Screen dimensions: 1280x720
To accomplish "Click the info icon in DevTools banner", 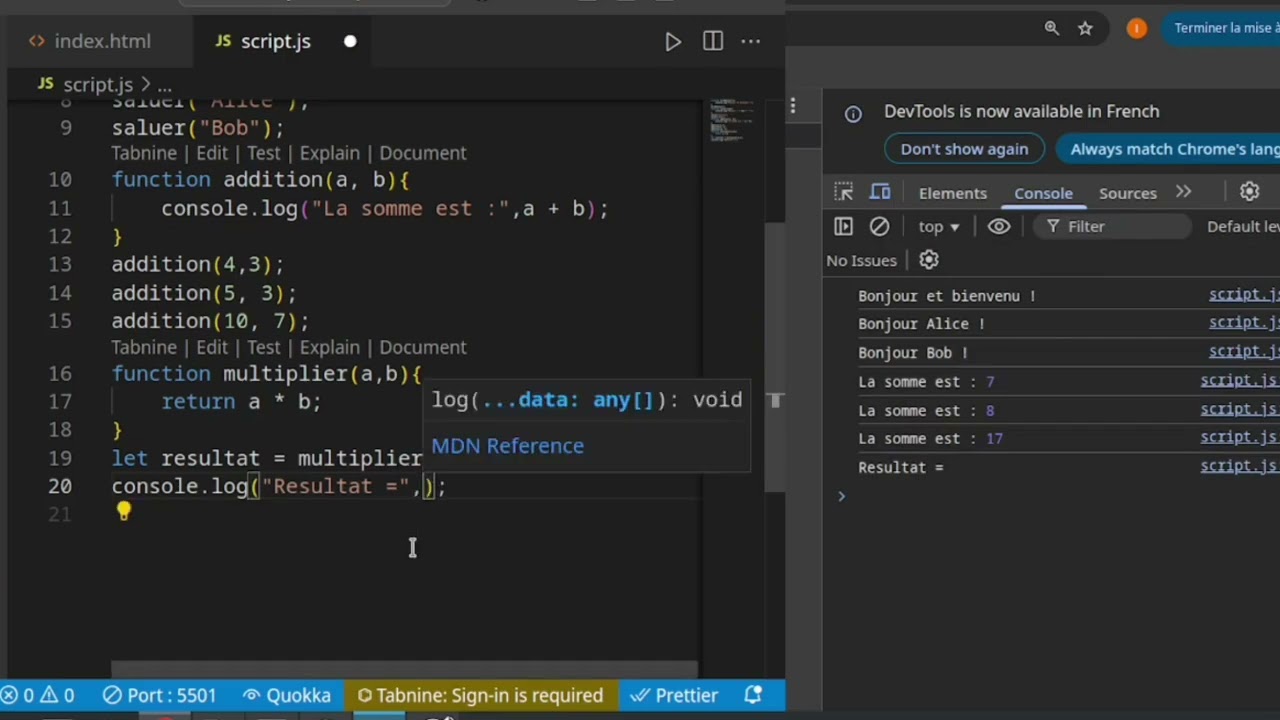I will tap(853, 114).
